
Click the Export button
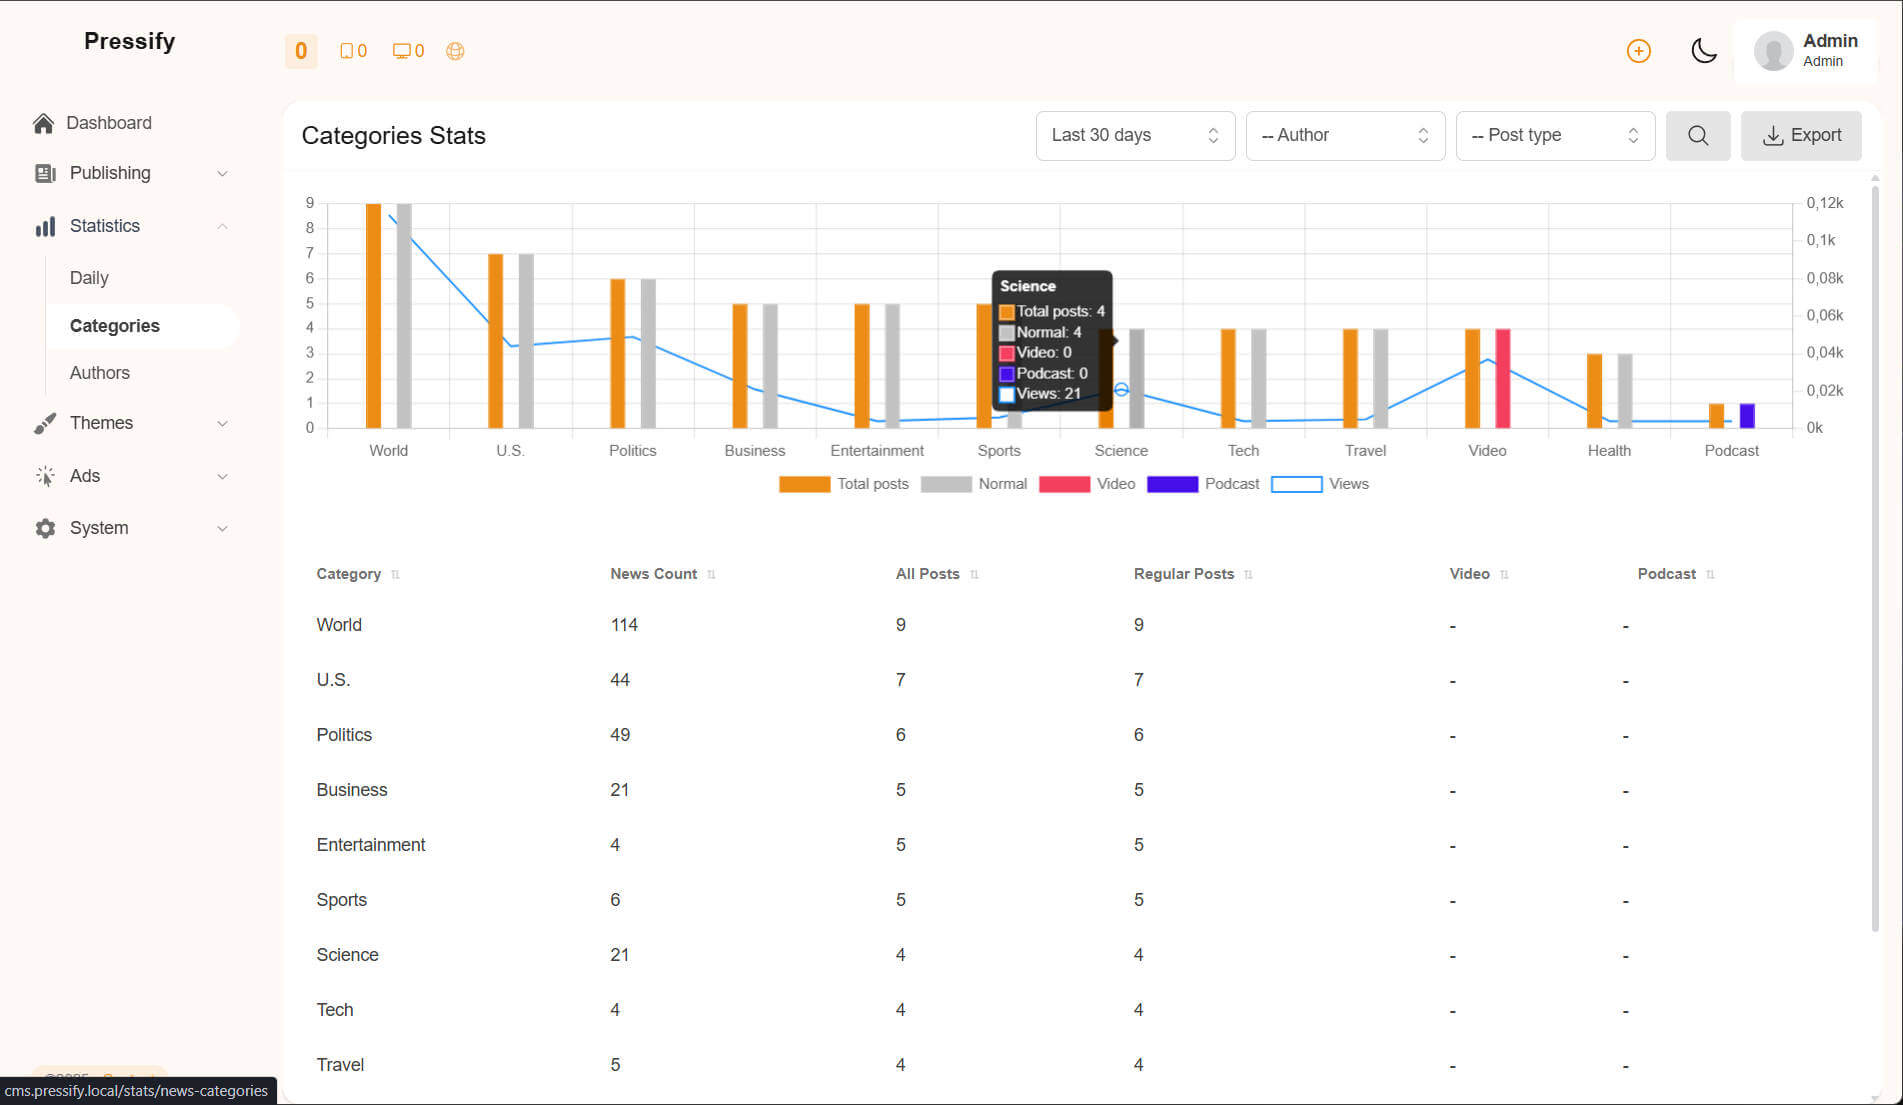(x=1800, y=135)
